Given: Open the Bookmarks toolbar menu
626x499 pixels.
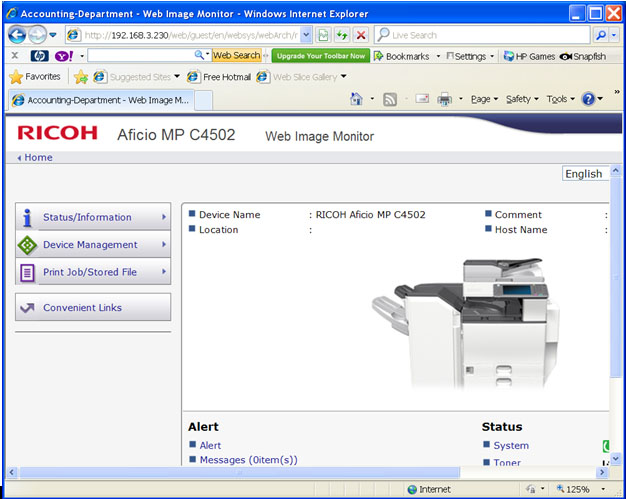Looking at the screenshot, I should point(407,56).
